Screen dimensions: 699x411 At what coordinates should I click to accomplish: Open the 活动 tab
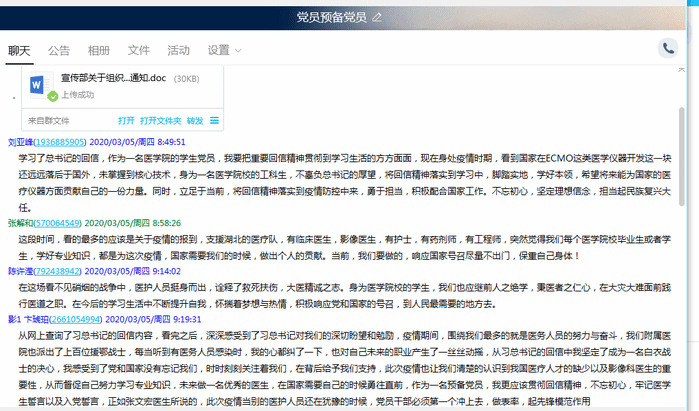click(x=178, y=50)
